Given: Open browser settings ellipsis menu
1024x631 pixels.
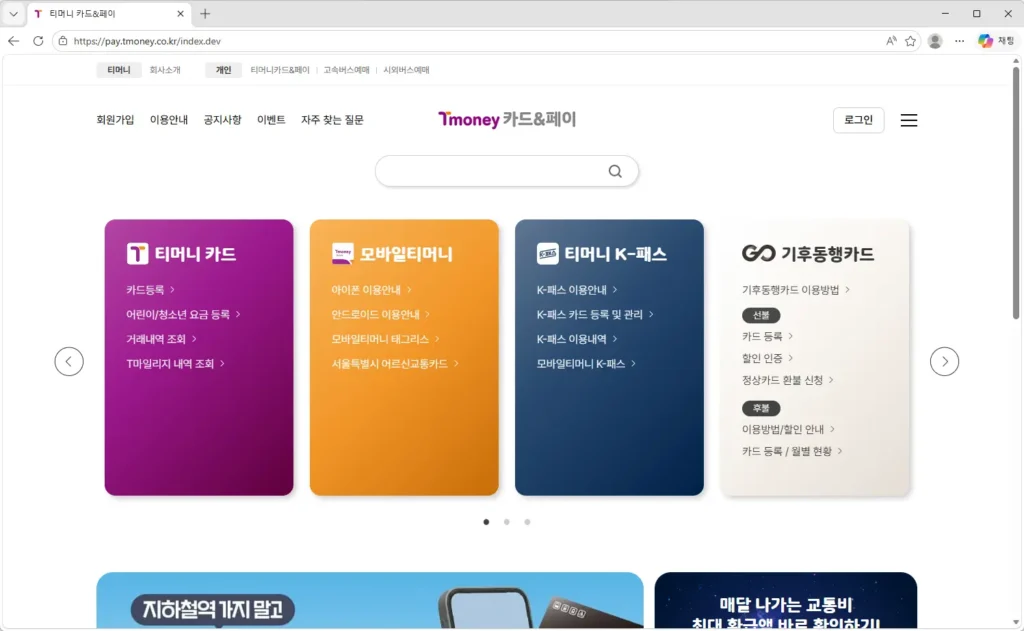Looking at the screenshot, I should (x=959, y=41).
